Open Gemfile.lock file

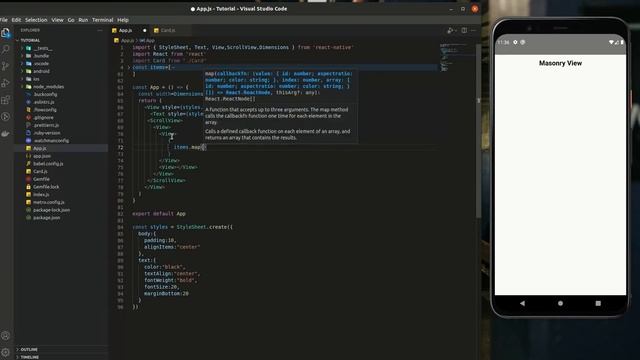tap(46, 187)
